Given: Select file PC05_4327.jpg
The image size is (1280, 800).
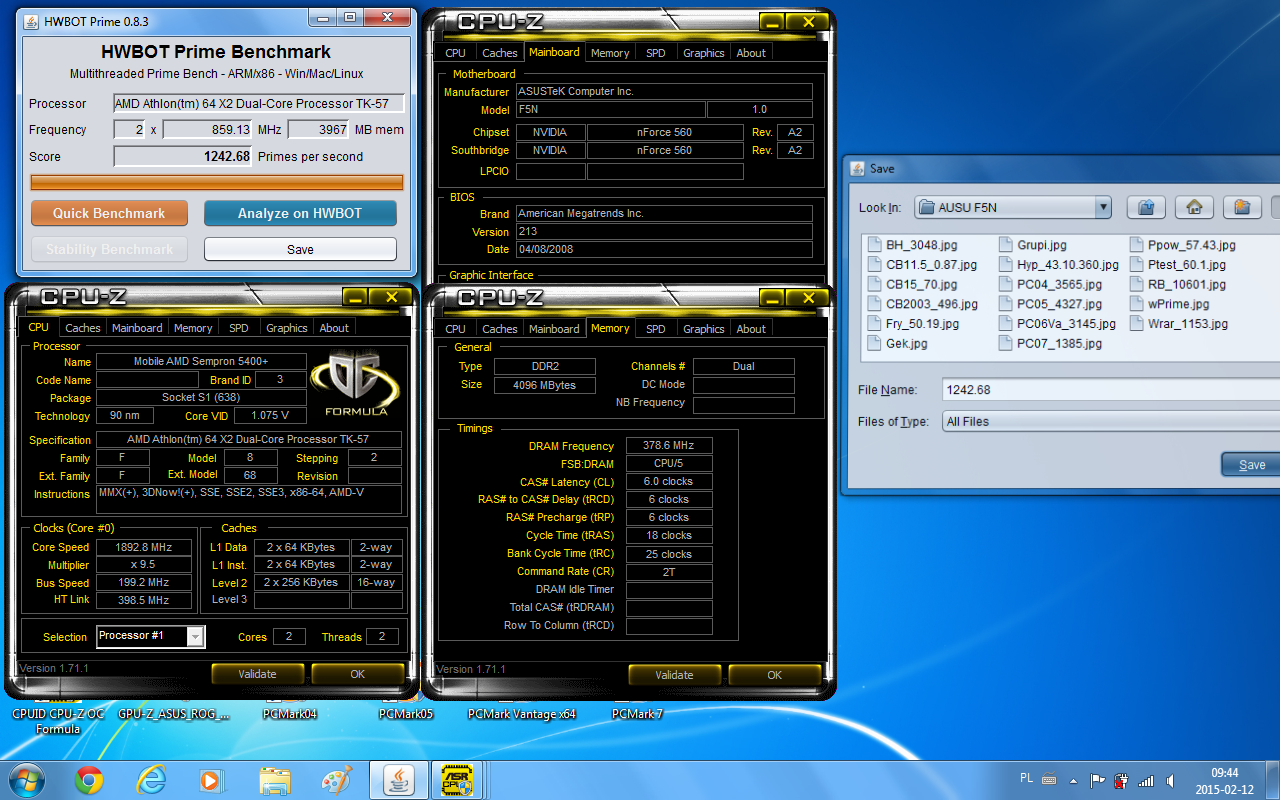Looking at the screenshot, I should (x=1050, y=304).
